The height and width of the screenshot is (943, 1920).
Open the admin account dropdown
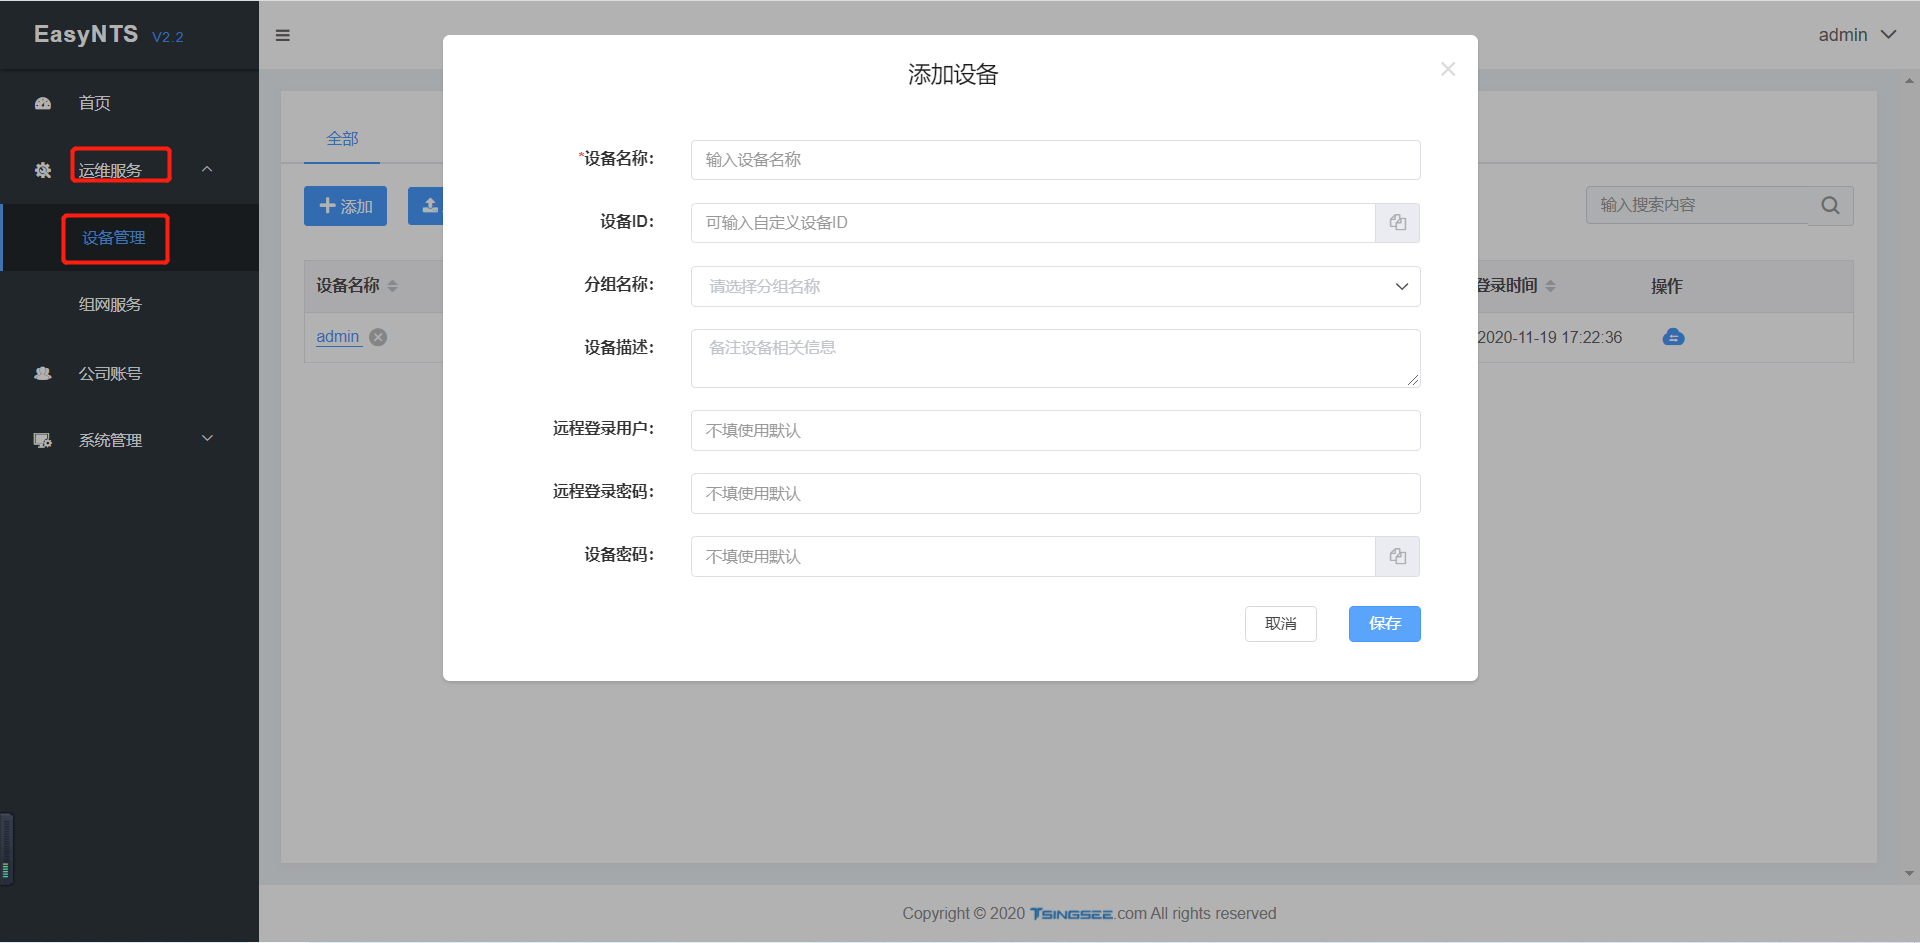(1857, 35)
